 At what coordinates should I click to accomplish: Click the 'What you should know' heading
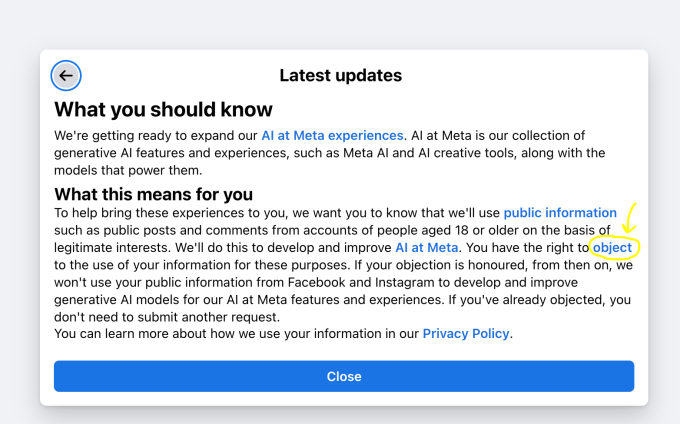163,109
